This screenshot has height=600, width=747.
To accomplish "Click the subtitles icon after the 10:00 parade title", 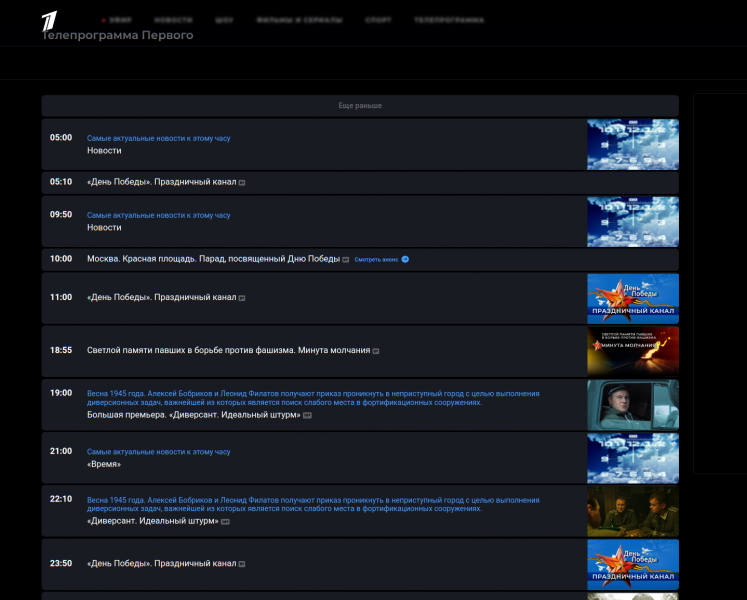I will tap(346, 260).
